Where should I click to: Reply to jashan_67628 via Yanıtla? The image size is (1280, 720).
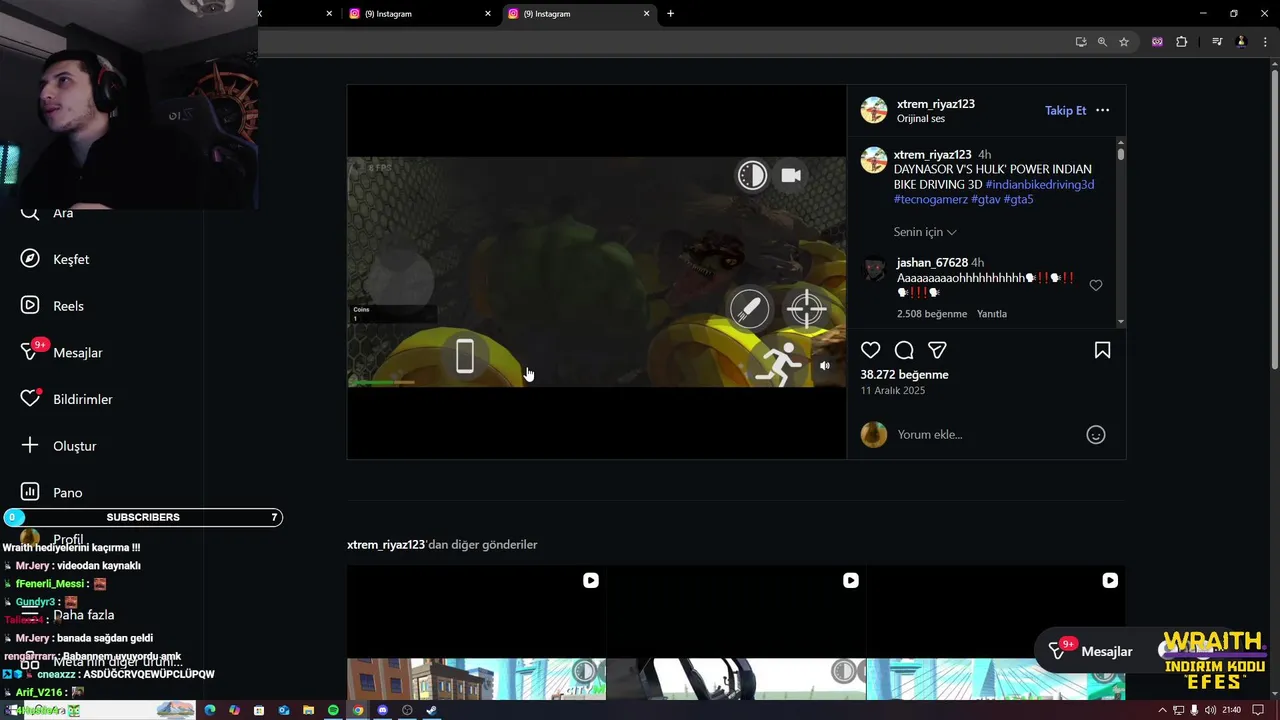click(x=992, y=314)
